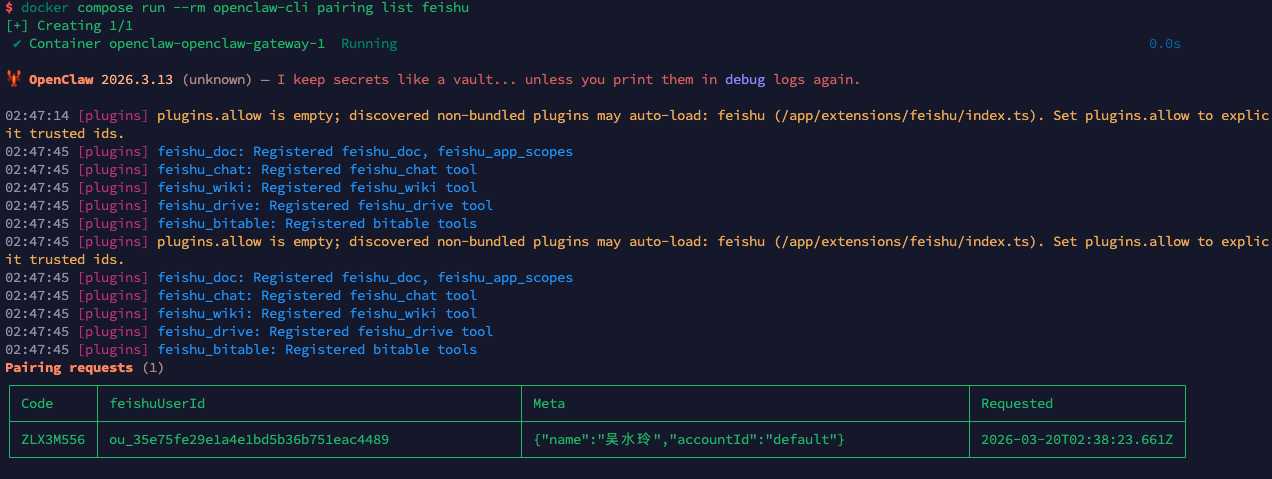Select the feishuUserId value starting ou_35e75

pos(249,439)
